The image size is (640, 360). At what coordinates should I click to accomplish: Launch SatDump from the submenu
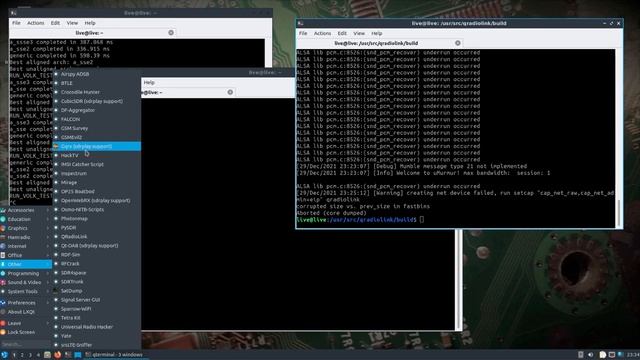pyautogui.click(x=96, y=291)
